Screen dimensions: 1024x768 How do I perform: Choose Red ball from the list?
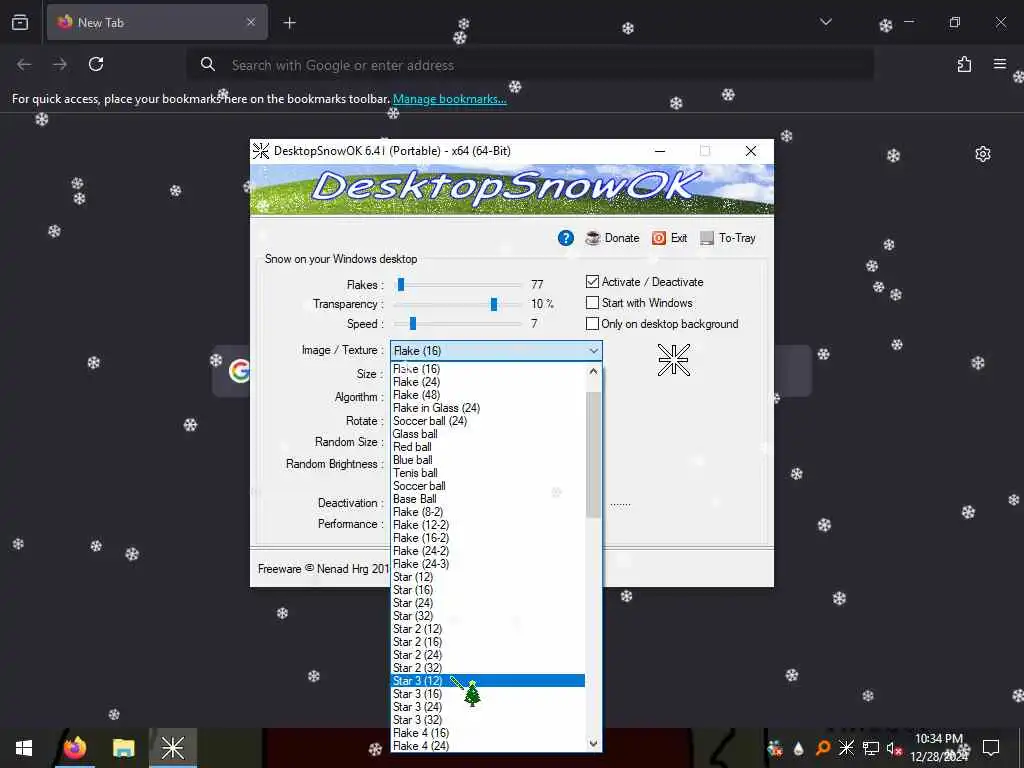(x=488, y=447)
